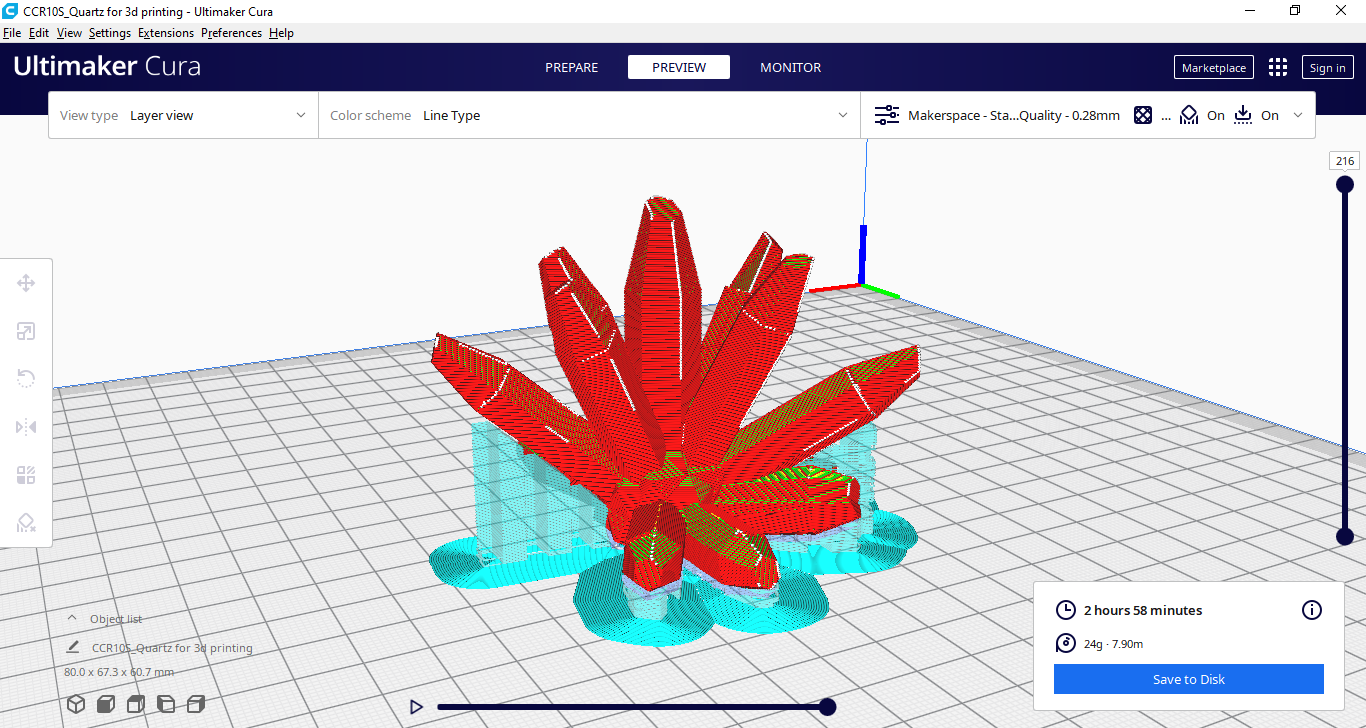Click Save to Disk
1366x728 pixels.
[1189, 679]
